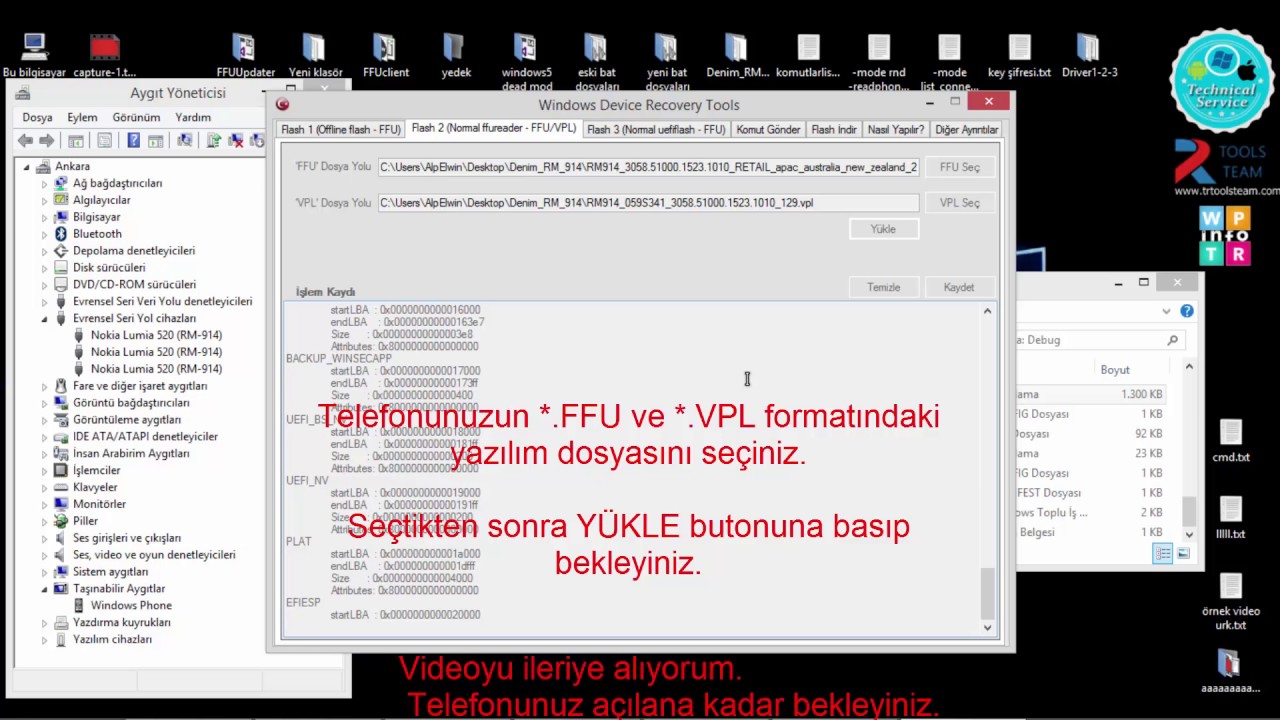Image resolution: width=1280 pixels, height=720 pixels.
Task: Select the Yazılım cihazları tree item
Action: 112,639
